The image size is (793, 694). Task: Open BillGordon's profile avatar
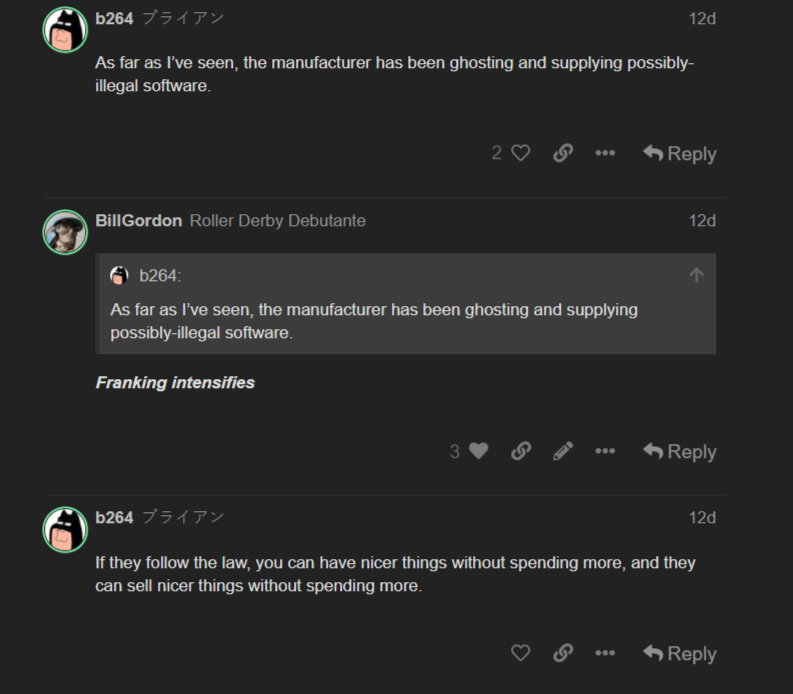pos(65,231)
